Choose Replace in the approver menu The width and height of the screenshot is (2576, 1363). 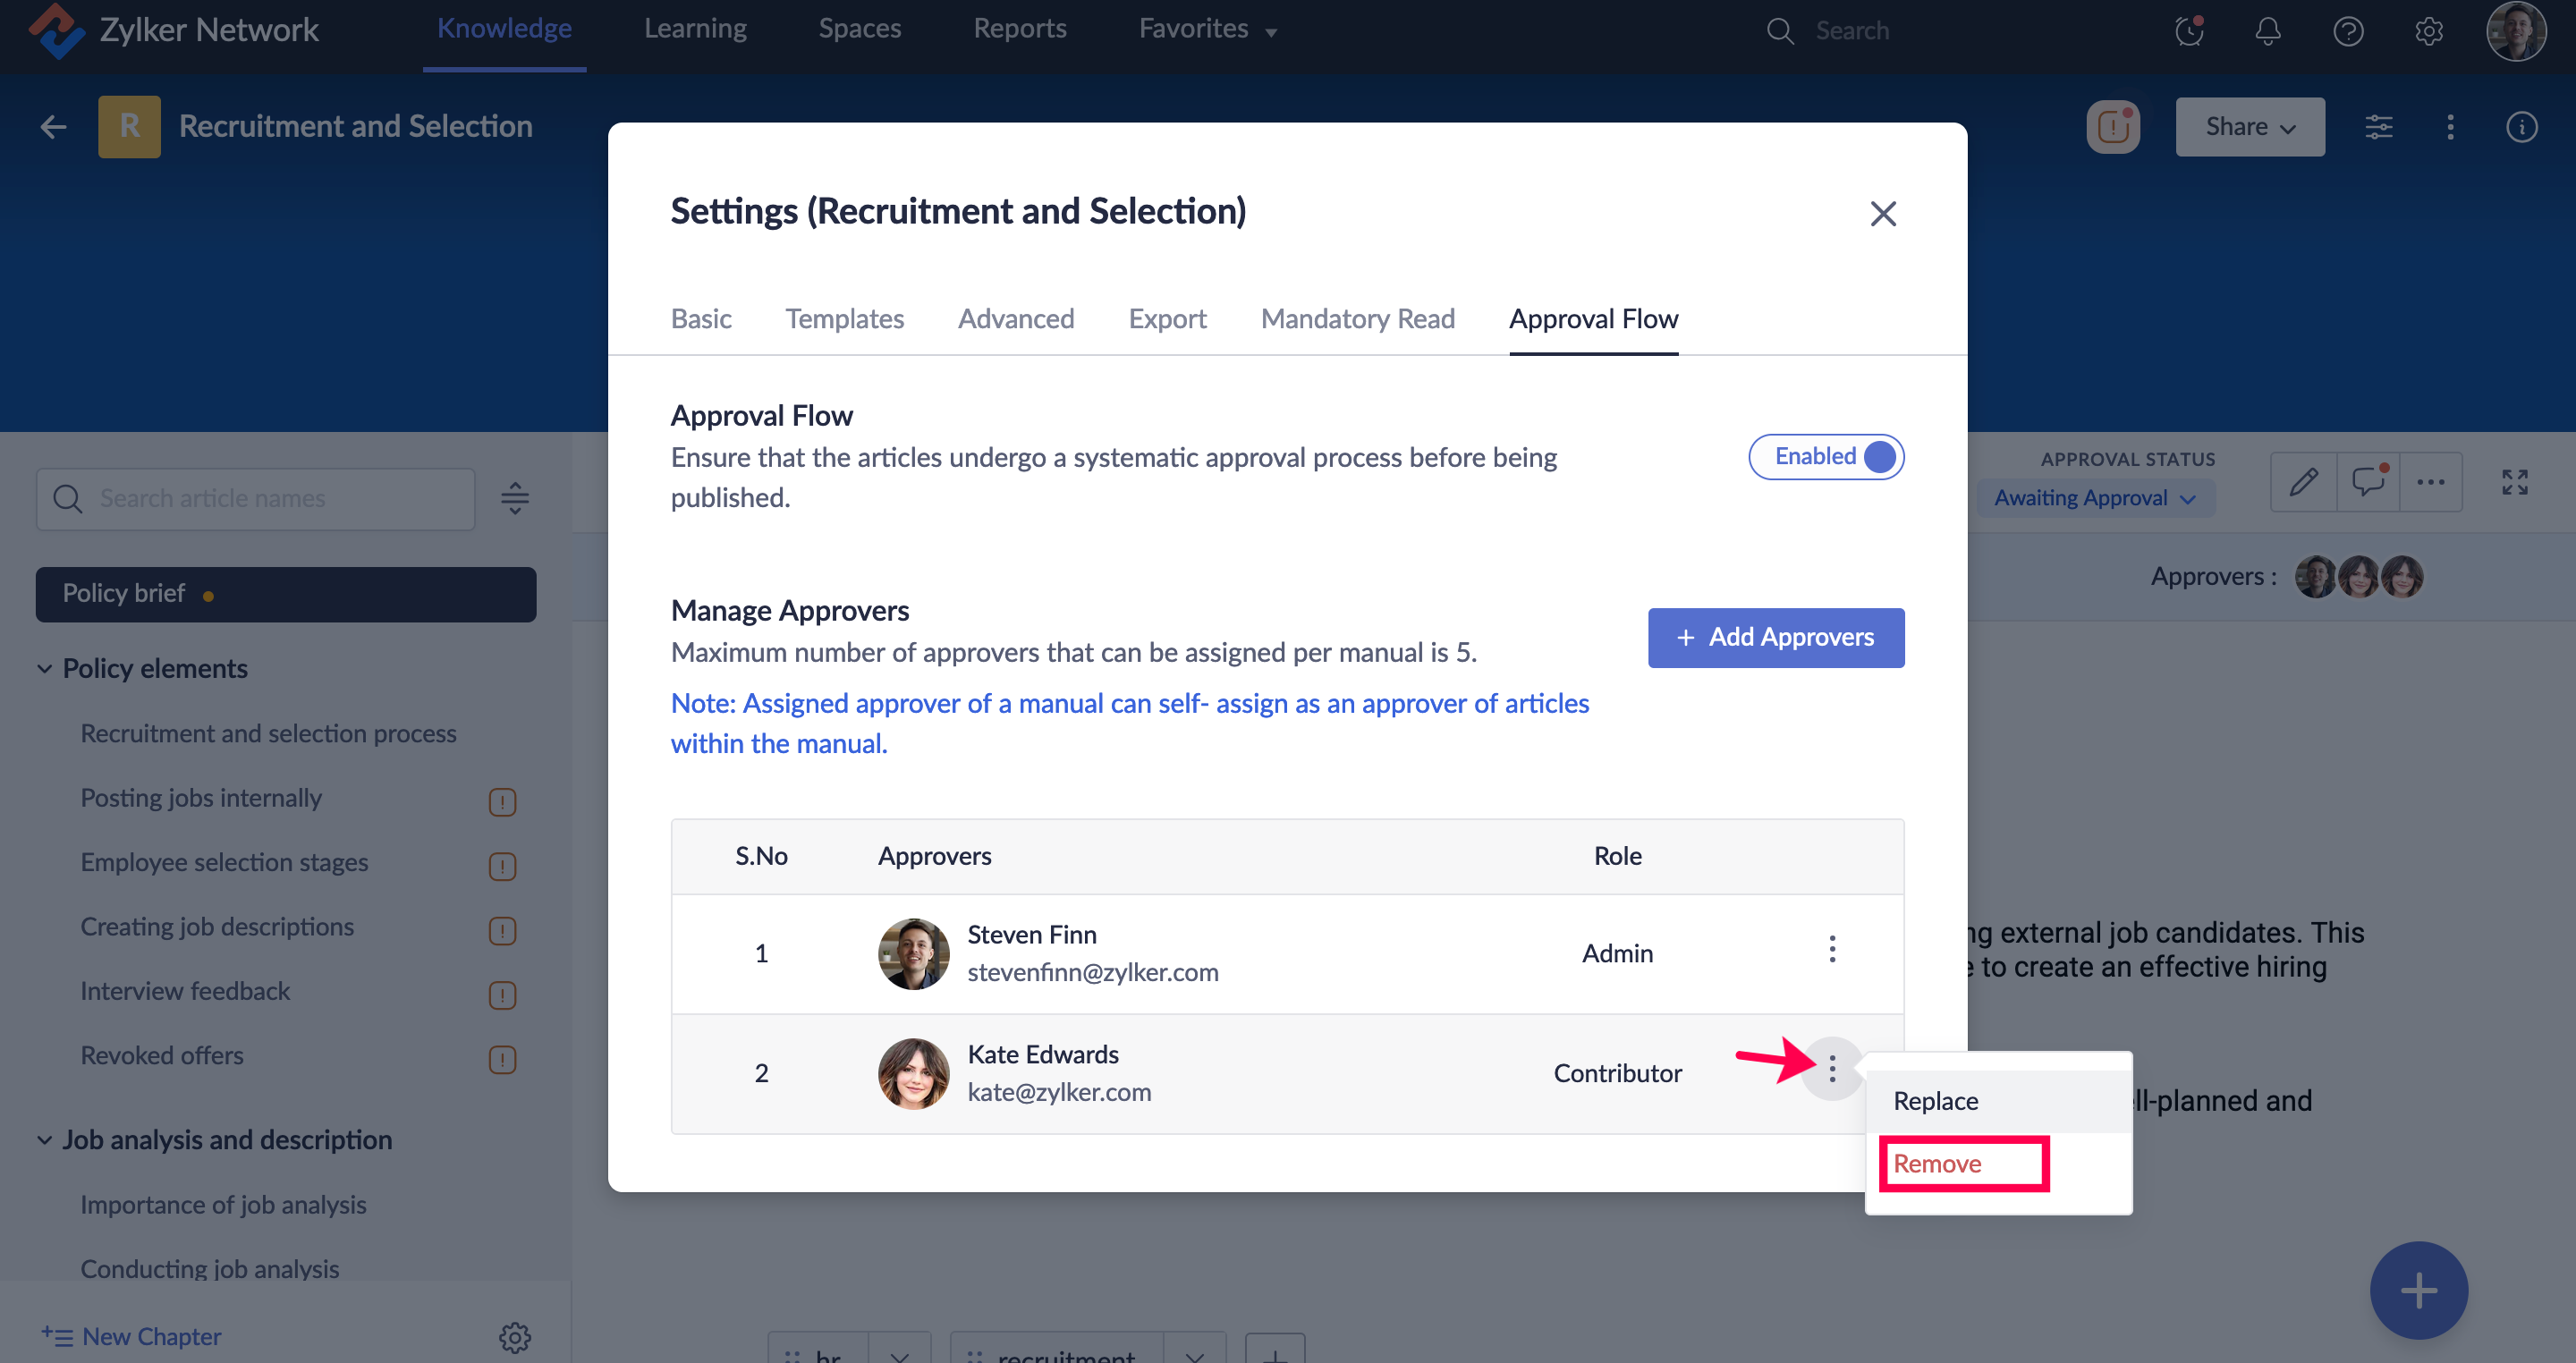(1935, 1101)
